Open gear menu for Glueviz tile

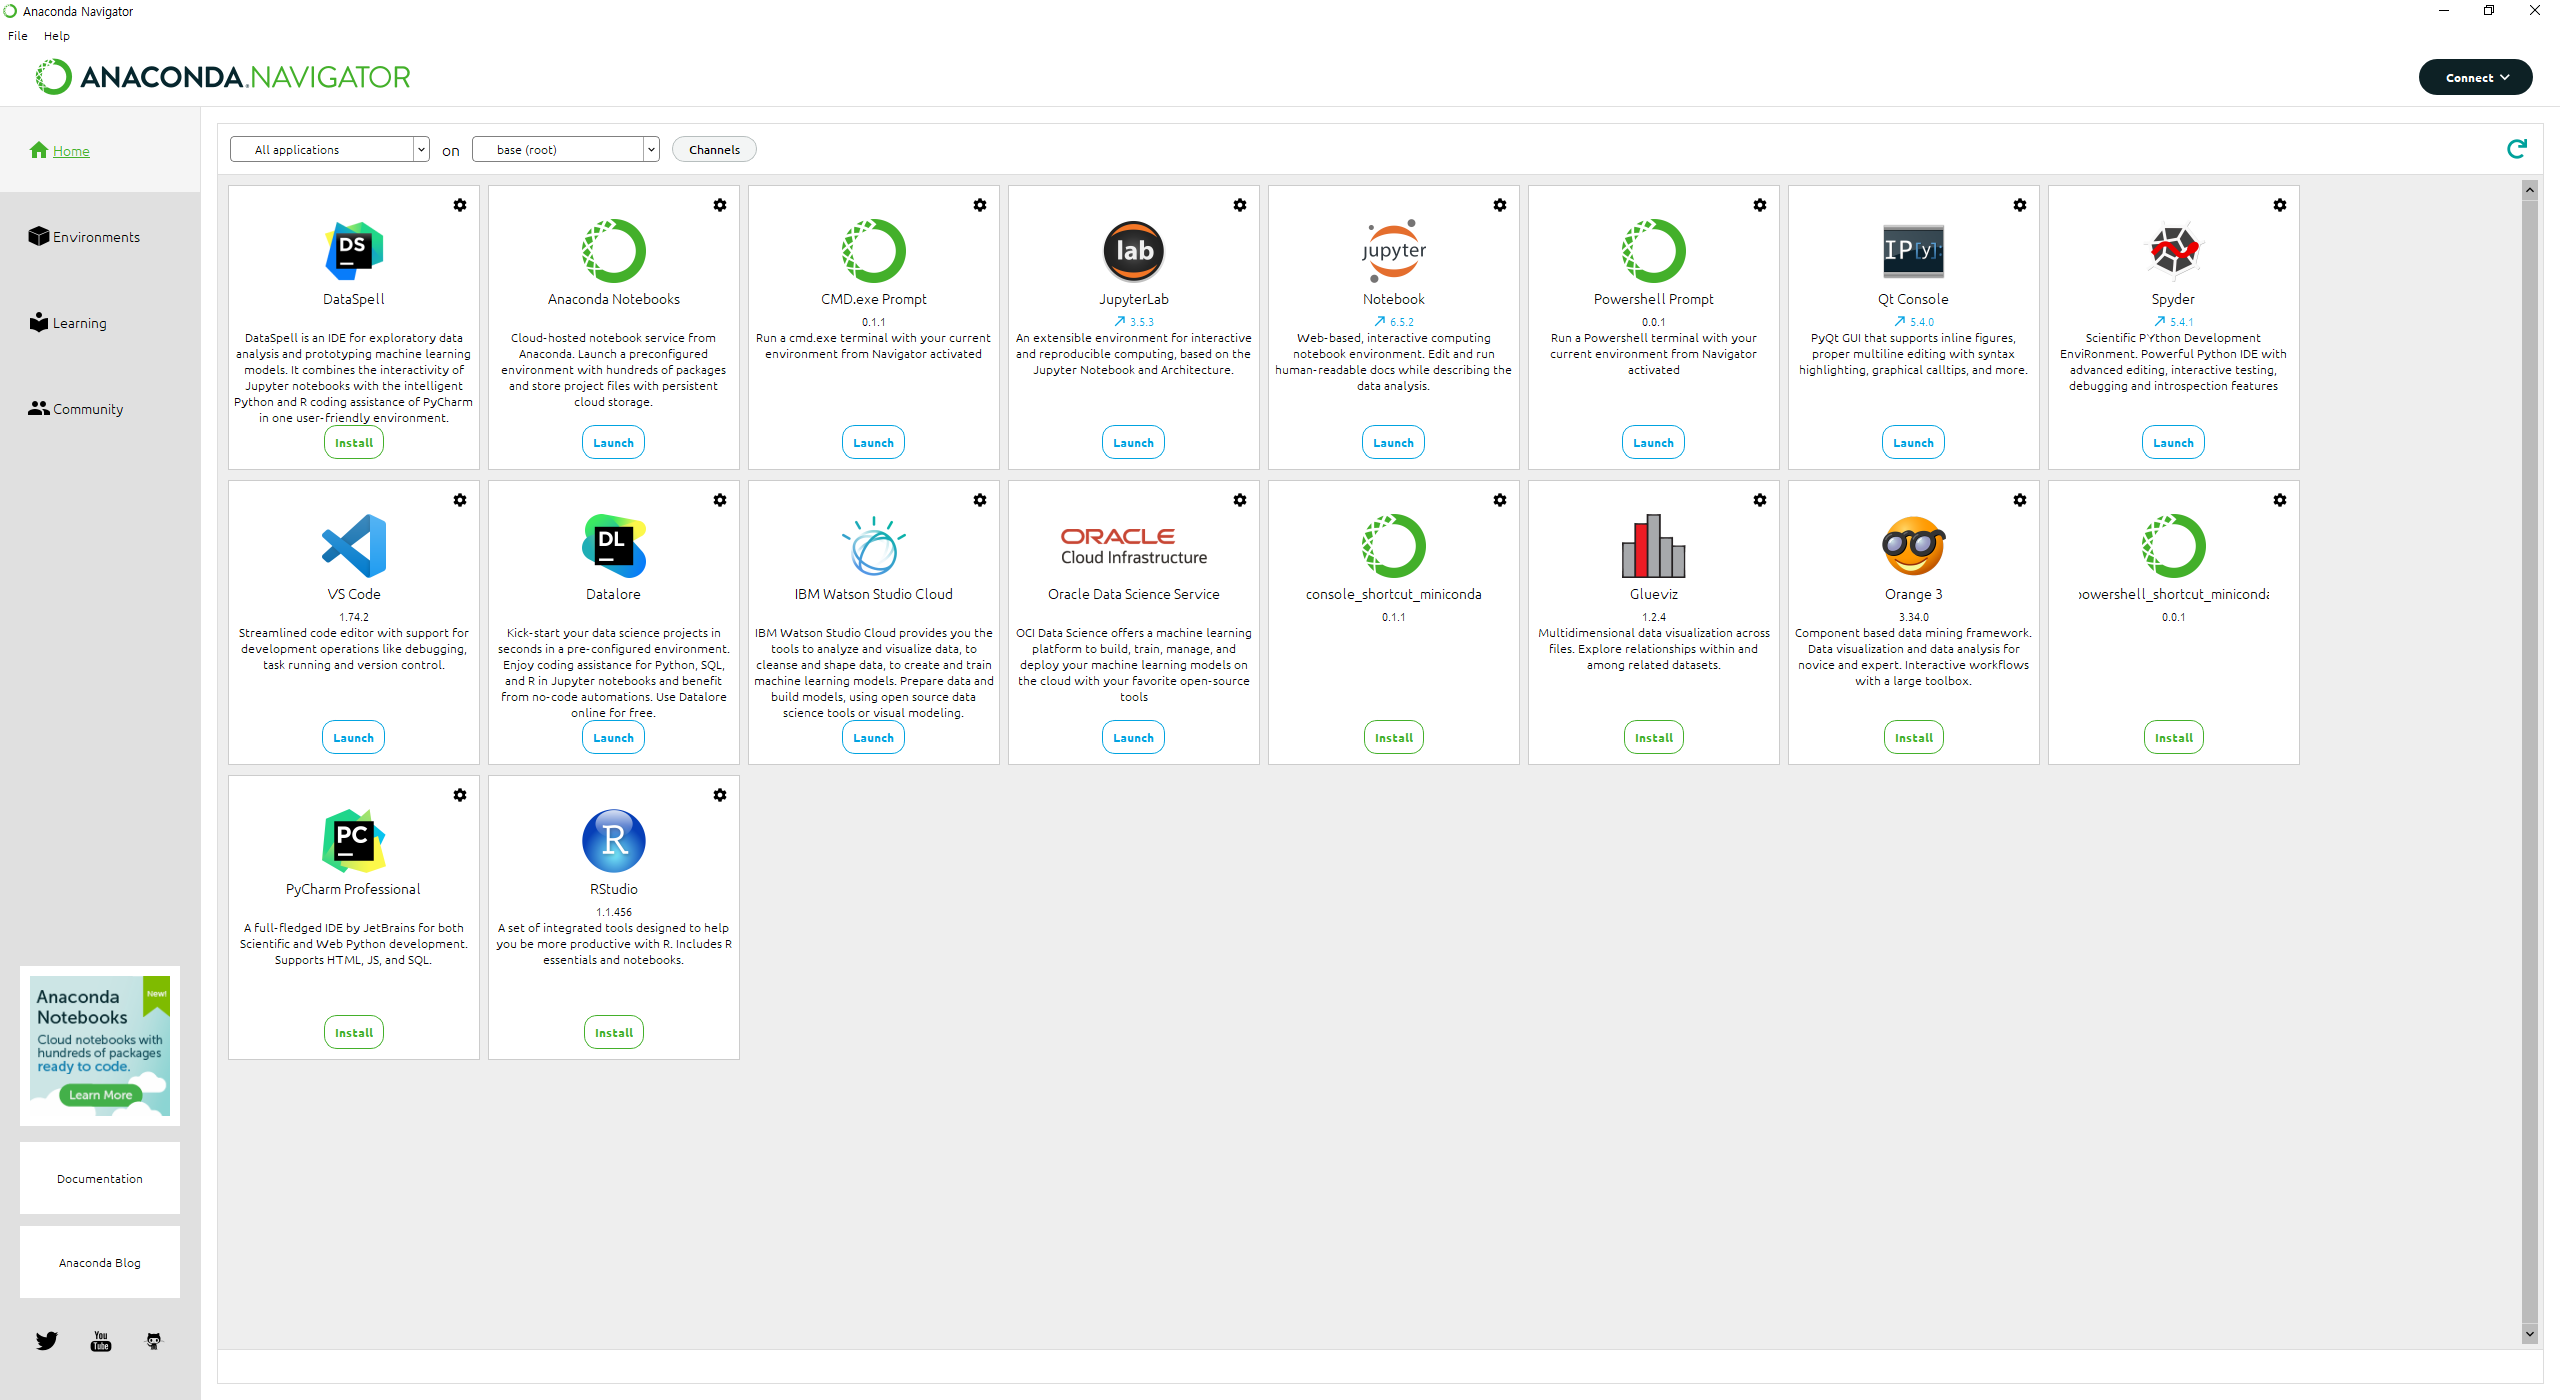pos(1760,500)
